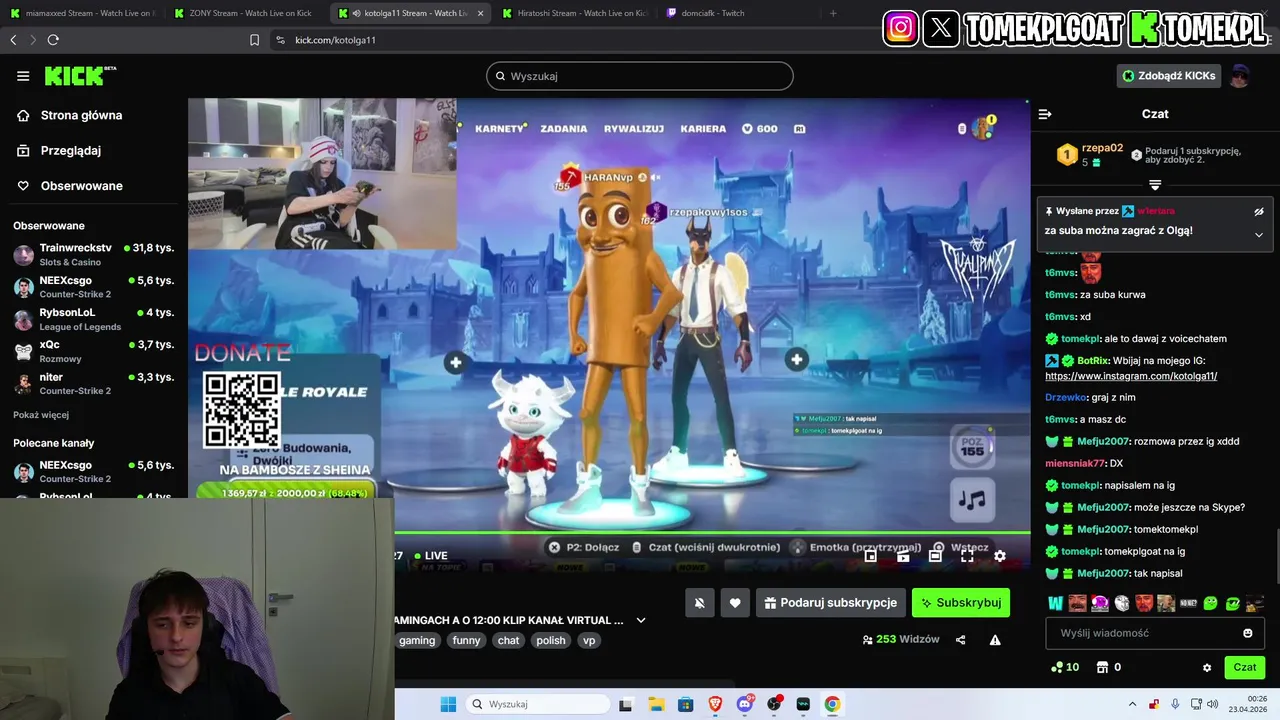This screenshot has height=720, width=1280.
Task: Open the Instagram link in BotRix message
Action: pos(1131,376)
